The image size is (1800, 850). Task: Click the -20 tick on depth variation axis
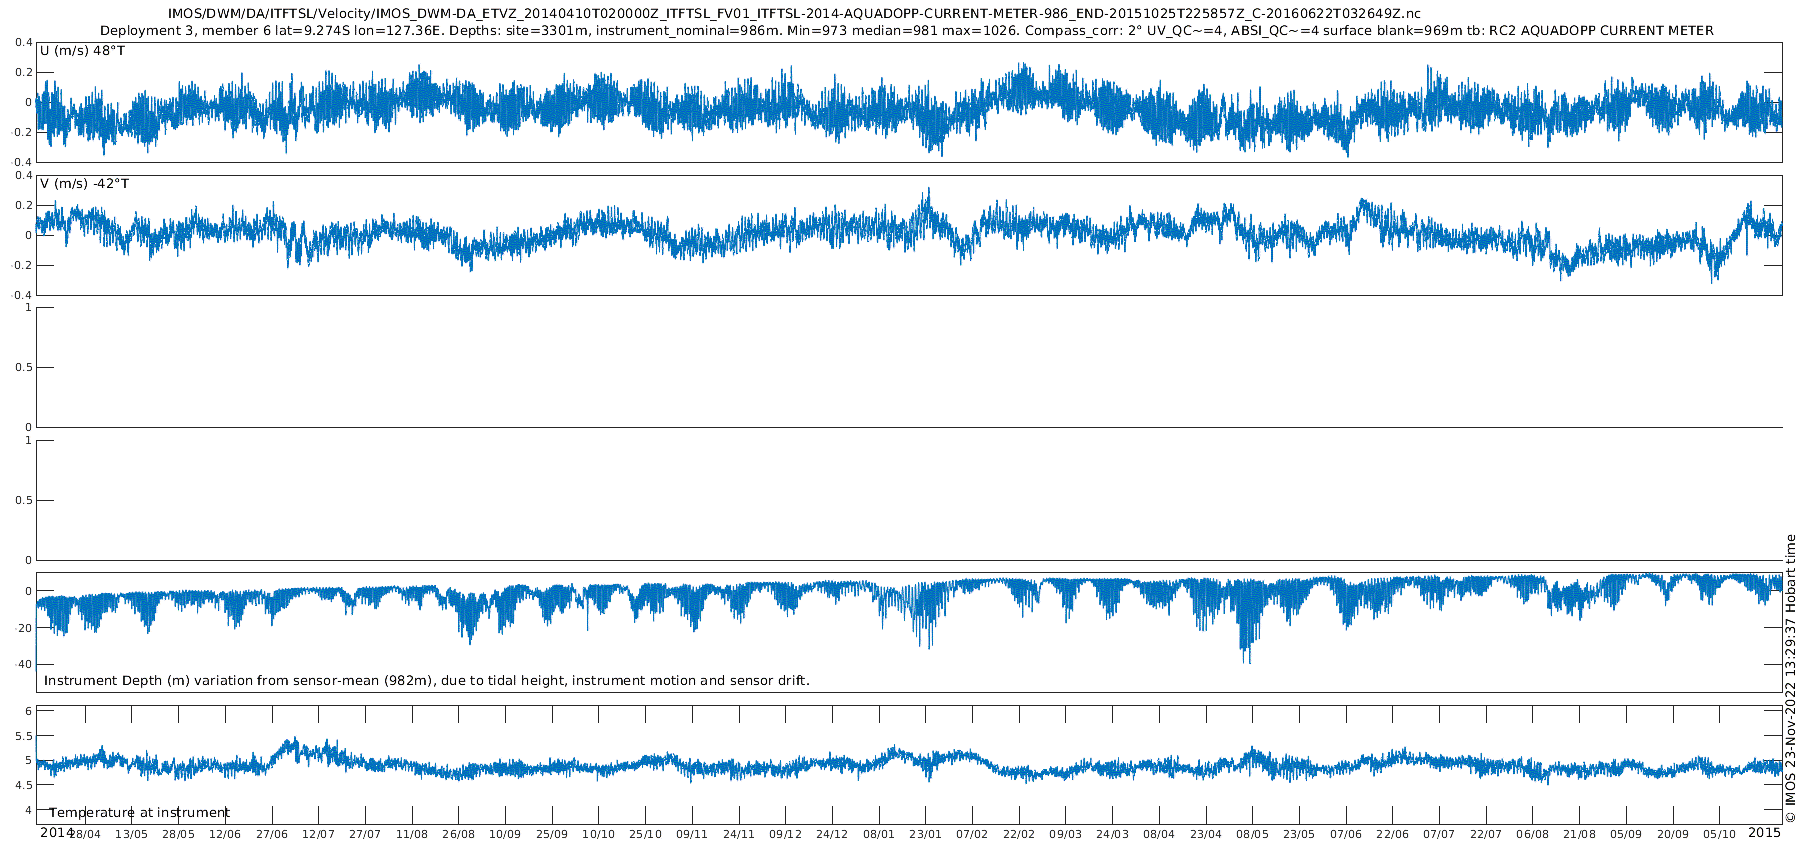coord(24,628)
